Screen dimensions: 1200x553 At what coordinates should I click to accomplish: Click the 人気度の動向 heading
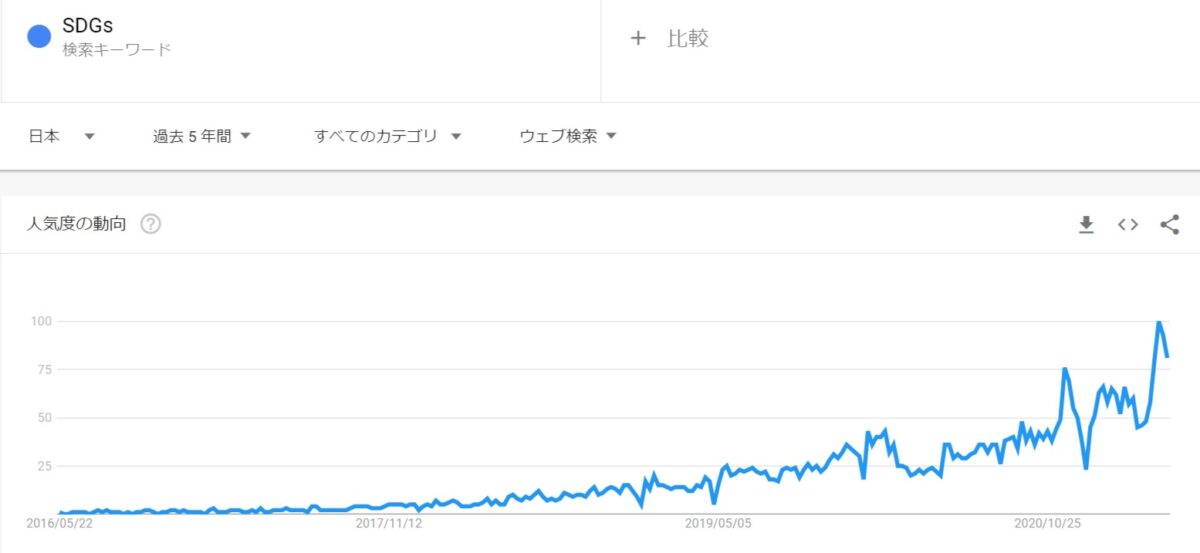coord(77,224)
